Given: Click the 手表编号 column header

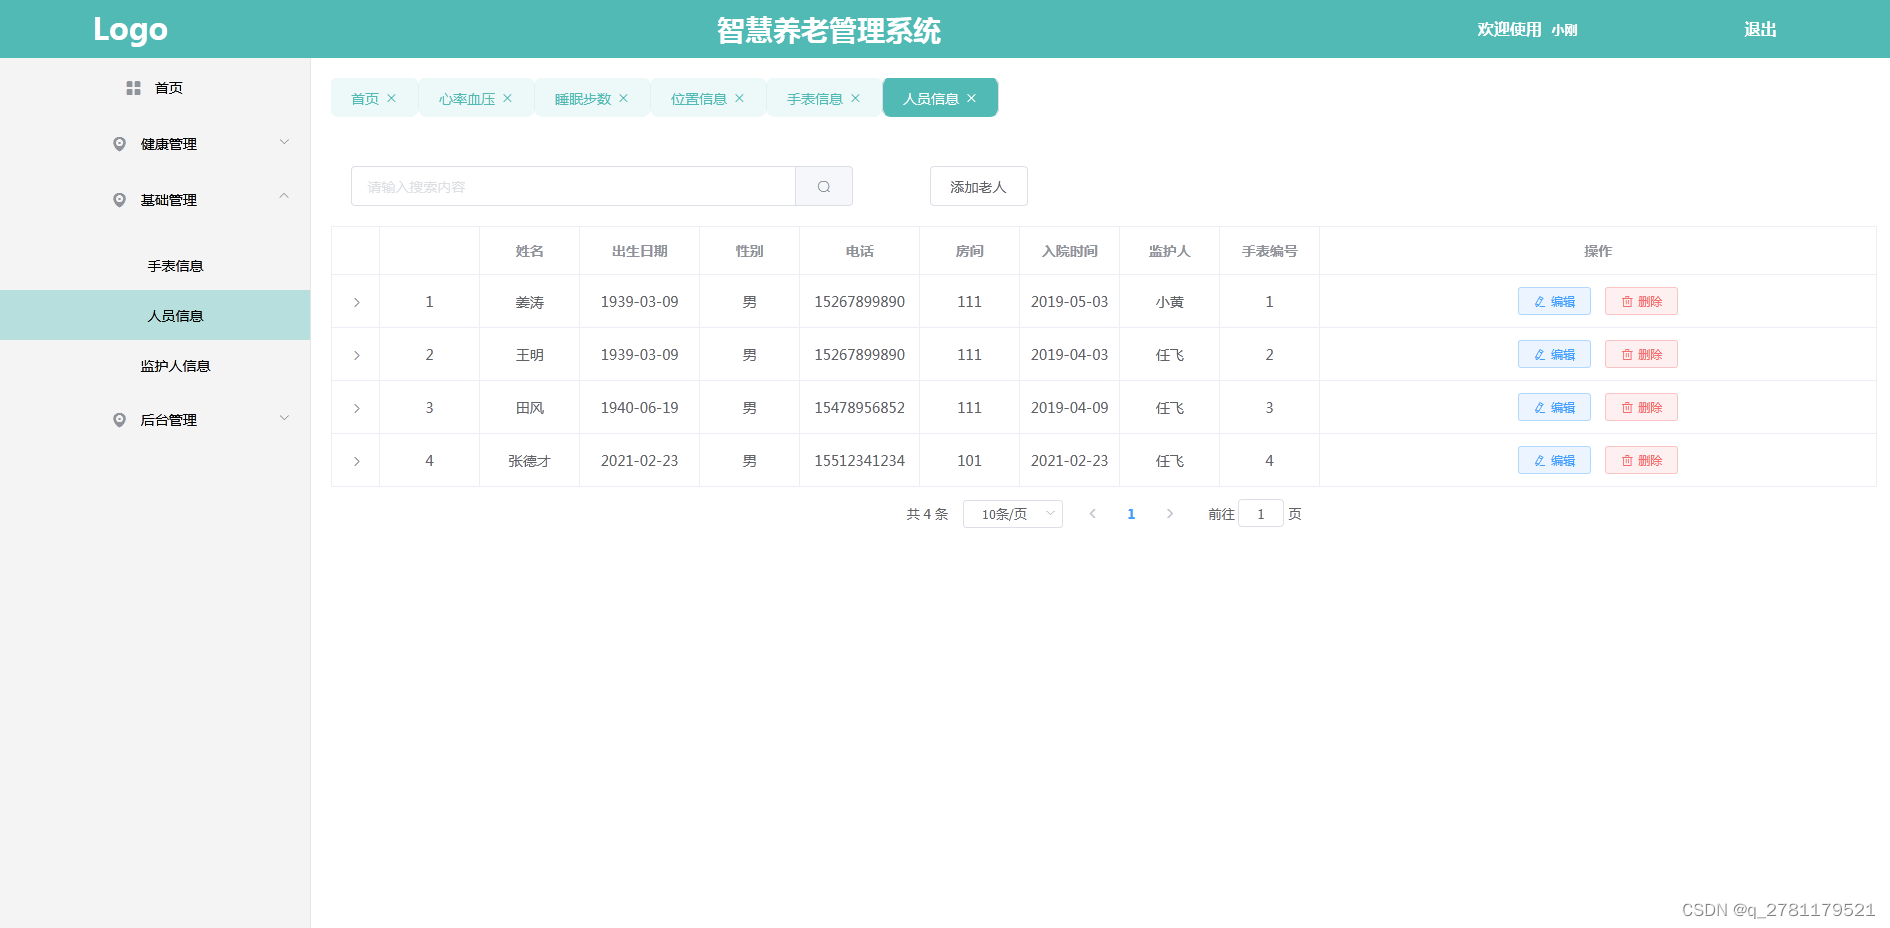Looking at the screenshot, I should 1270,251.
